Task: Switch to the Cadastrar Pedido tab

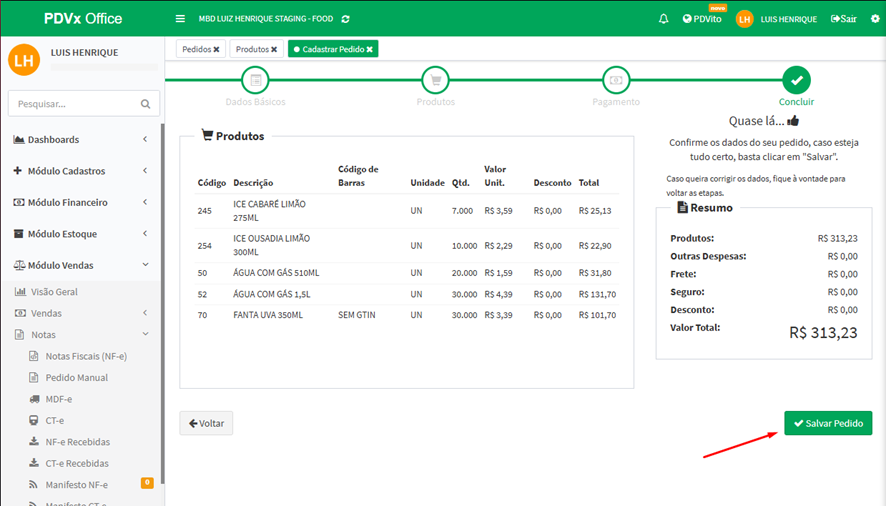Action: (x=331, y=49)
